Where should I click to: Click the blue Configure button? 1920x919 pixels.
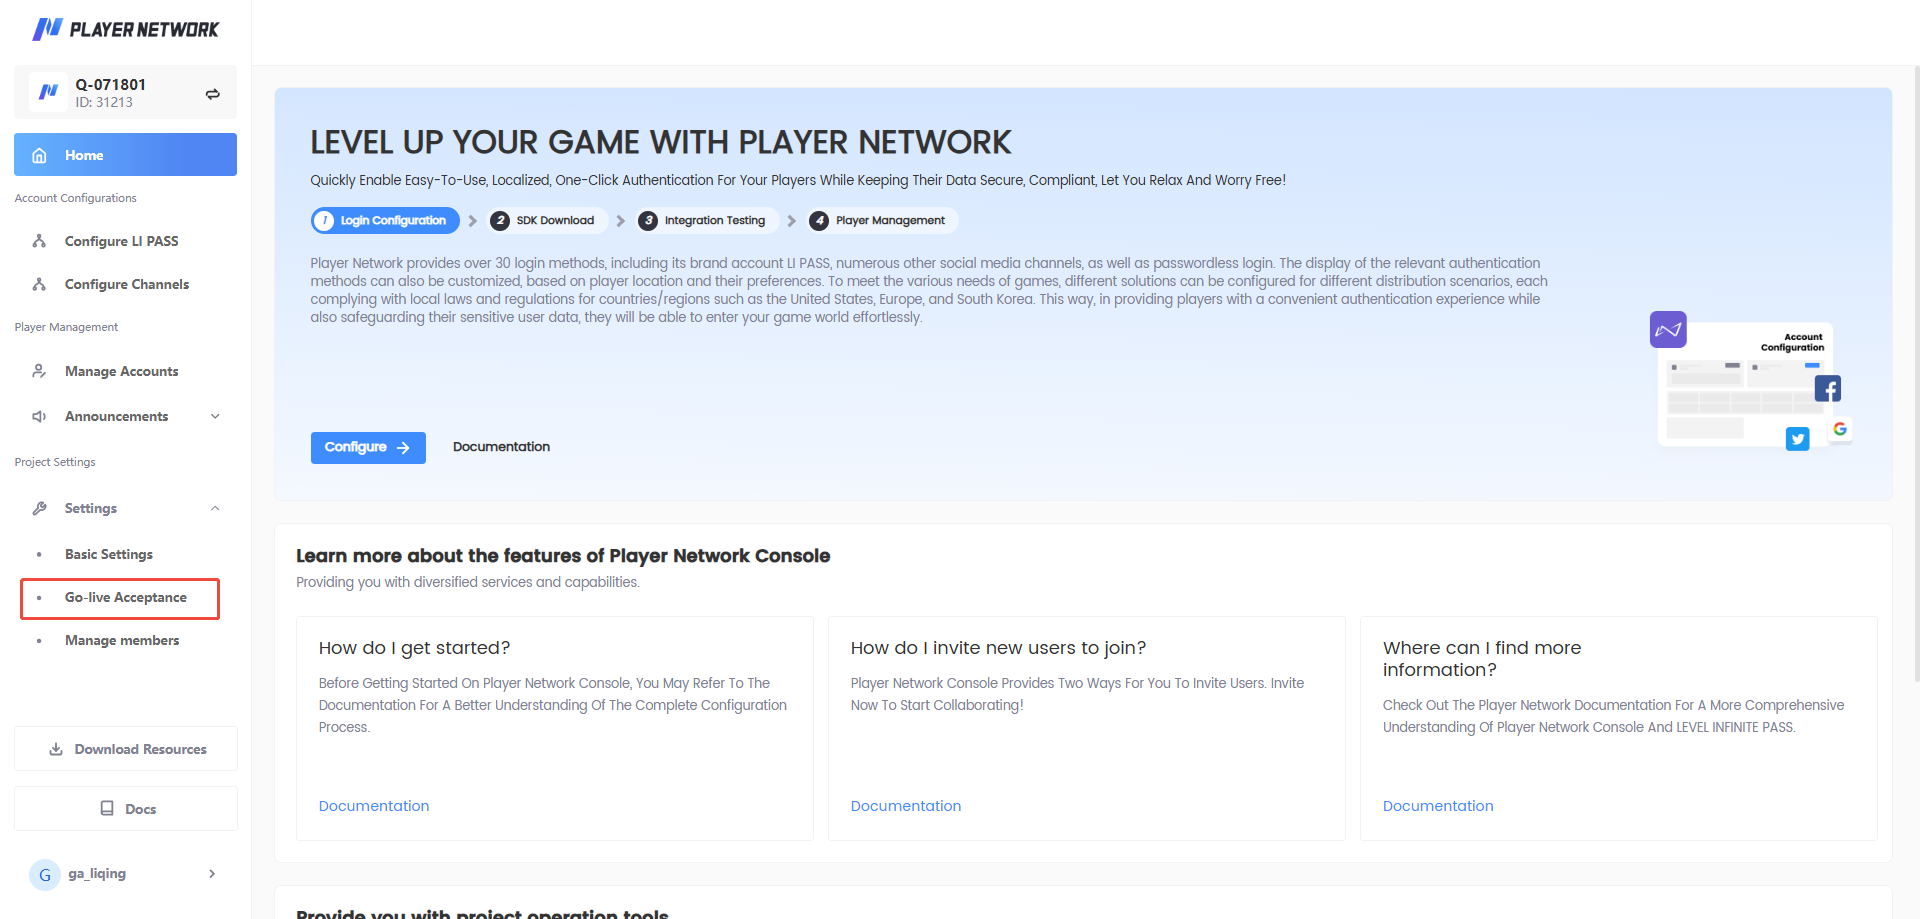[368, 447]
